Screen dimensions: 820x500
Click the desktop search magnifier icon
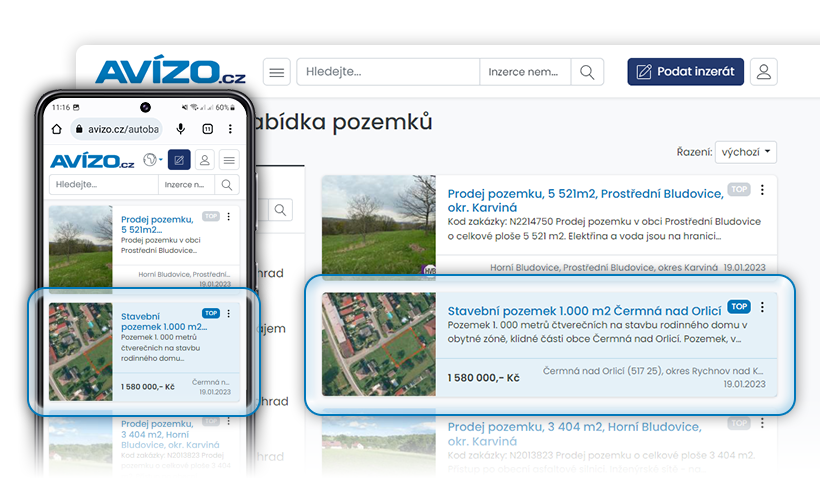[x=587, y=72]
